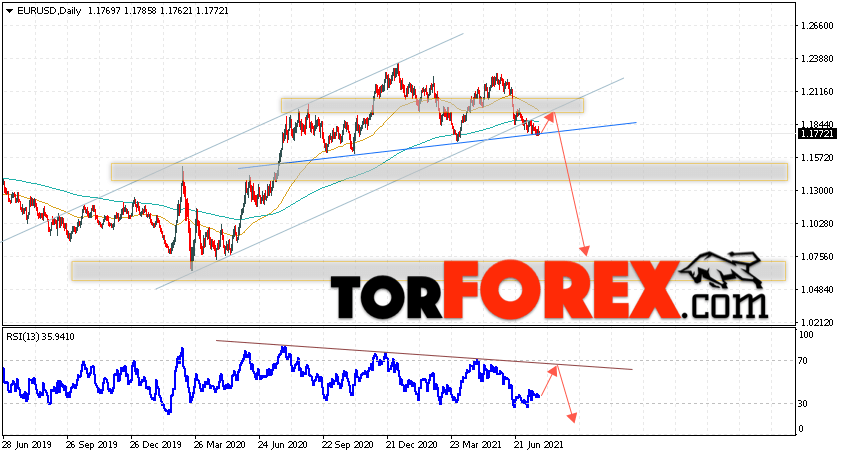Select the 1.10280 price axis label
Viewport: 841px width, 456px height.
click(817, 224)
